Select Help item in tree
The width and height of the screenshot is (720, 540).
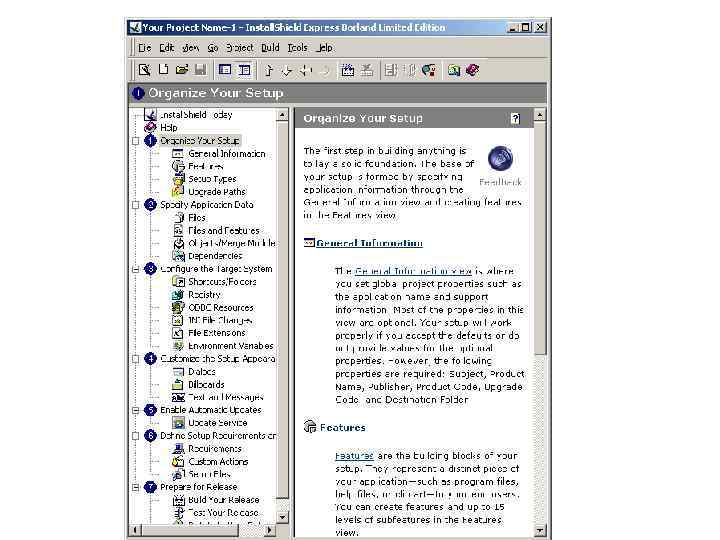(x=169, y=128)
